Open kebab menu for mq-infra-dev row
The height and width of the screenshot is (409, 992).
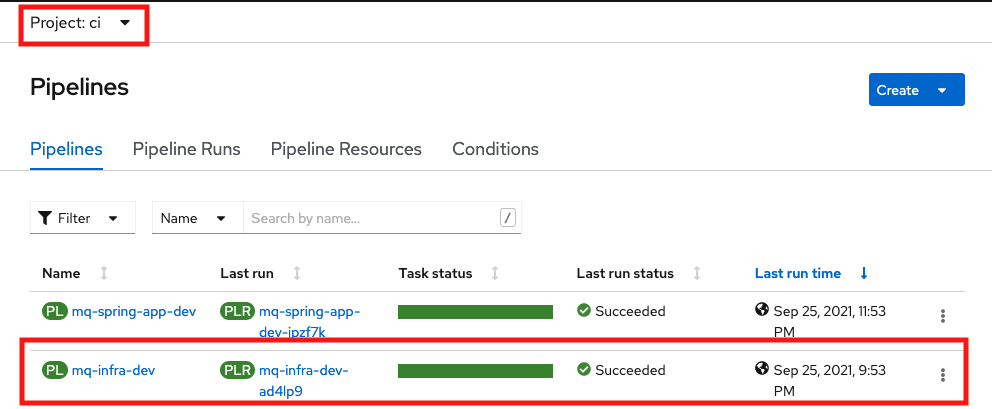tap(943, 375)
